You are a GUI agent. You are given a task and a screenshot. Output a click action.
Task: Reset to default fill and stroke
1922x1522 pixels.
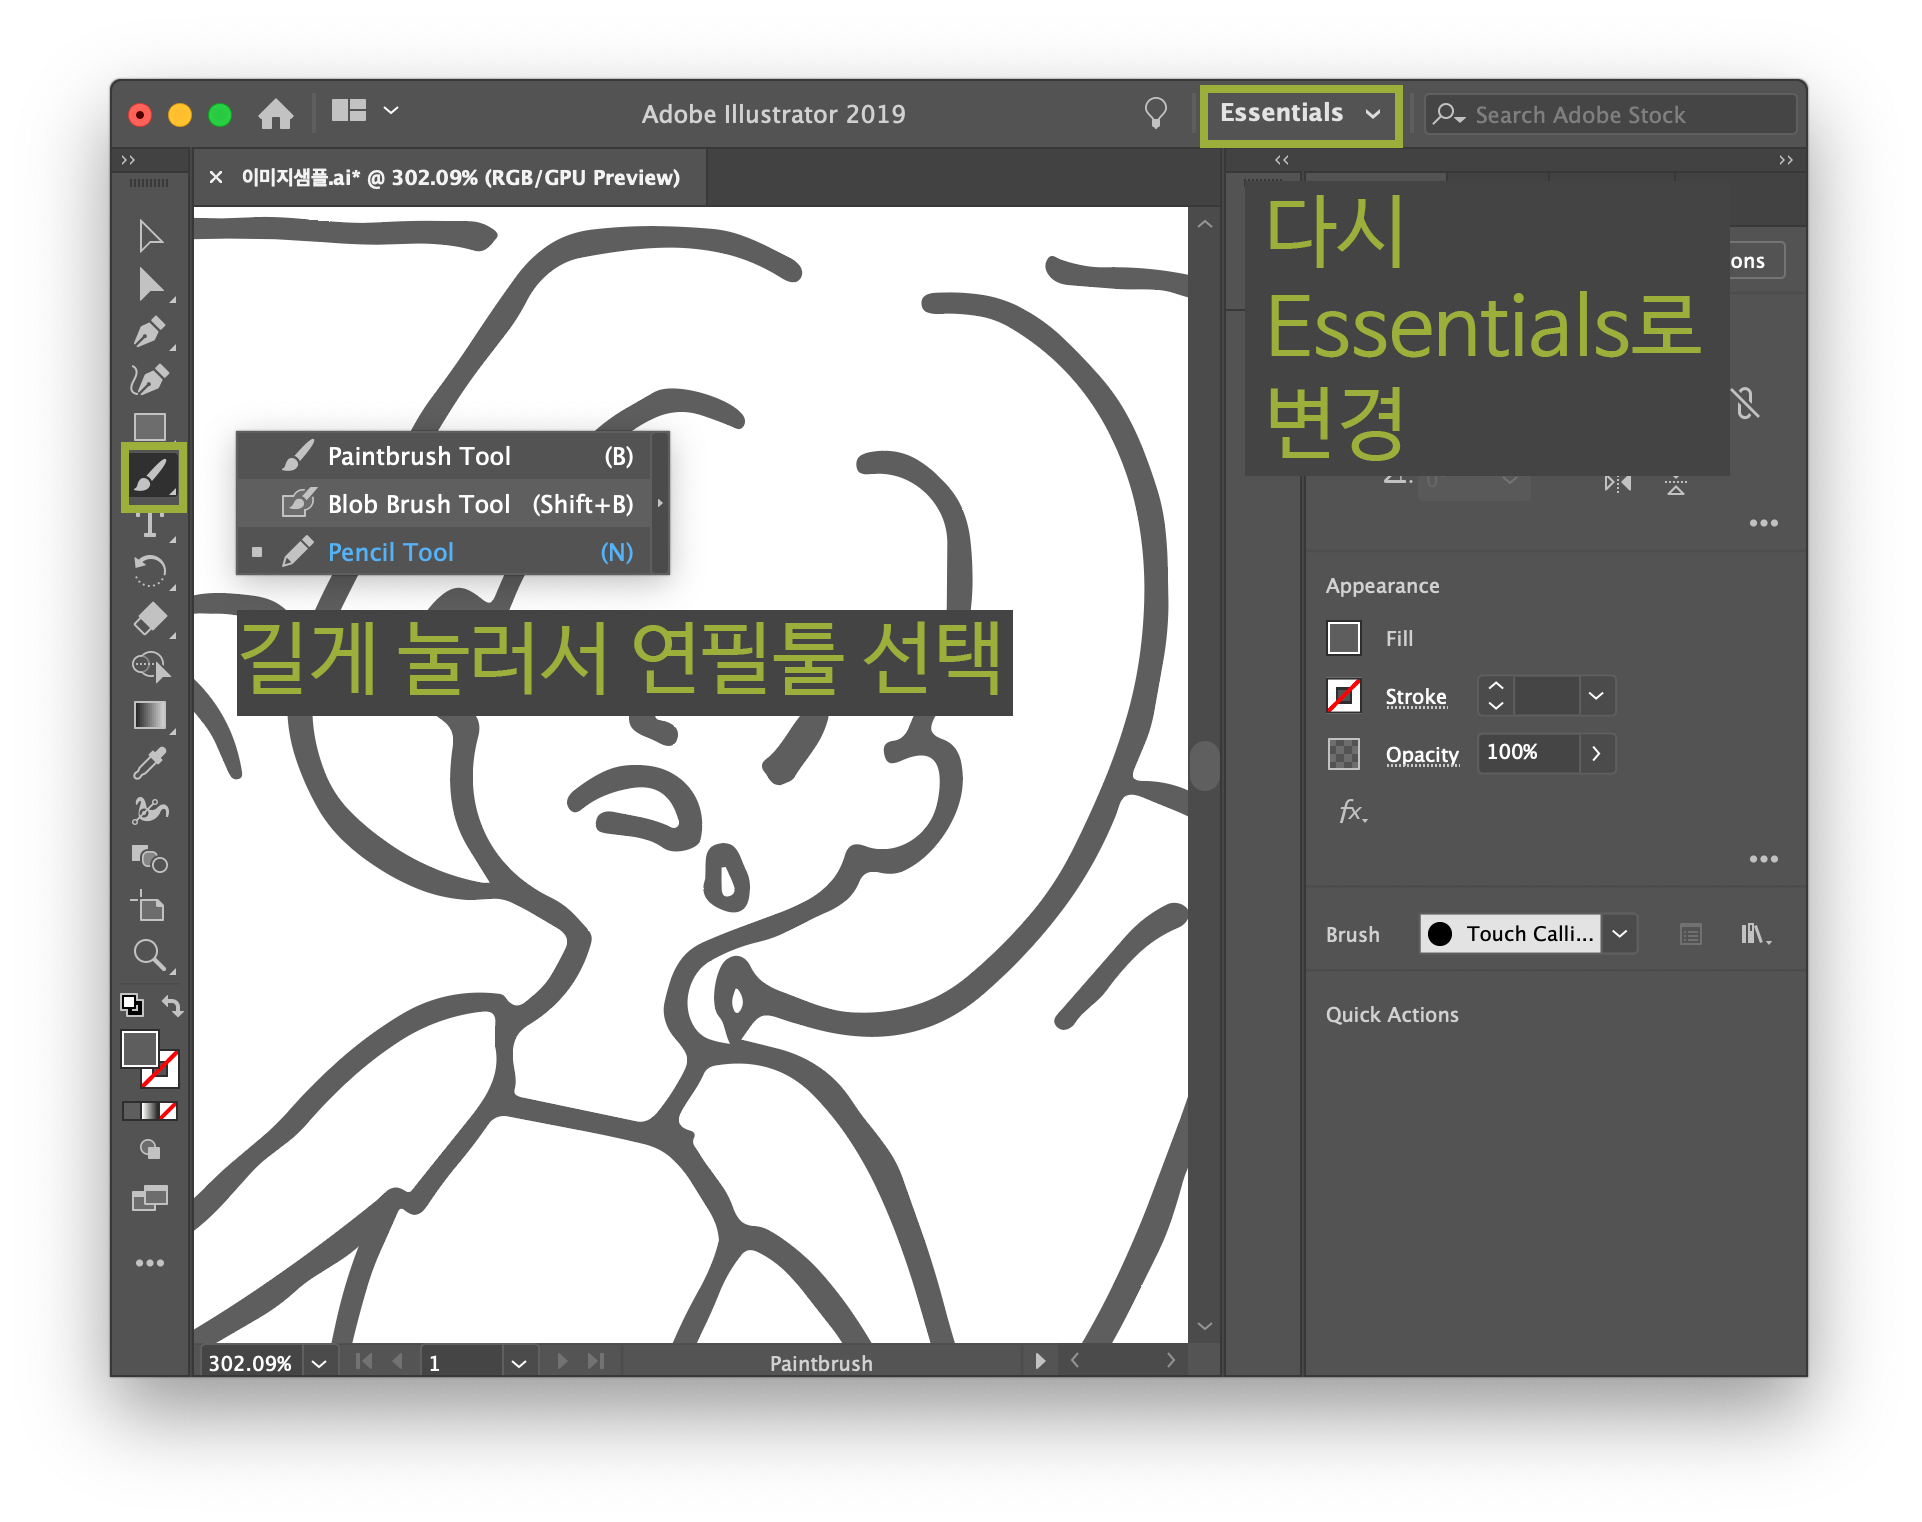(132, 1005)
